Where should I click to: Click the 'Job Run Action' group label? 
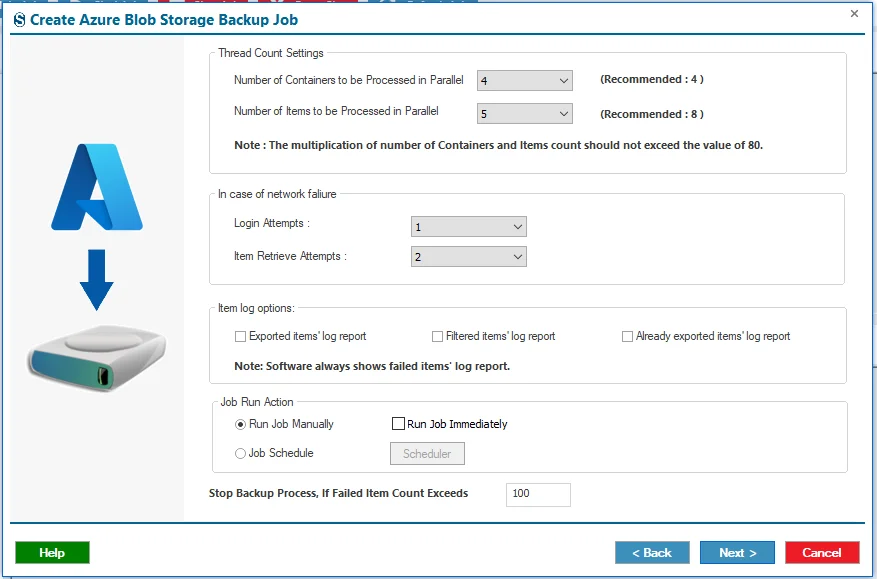coord(257,402)
